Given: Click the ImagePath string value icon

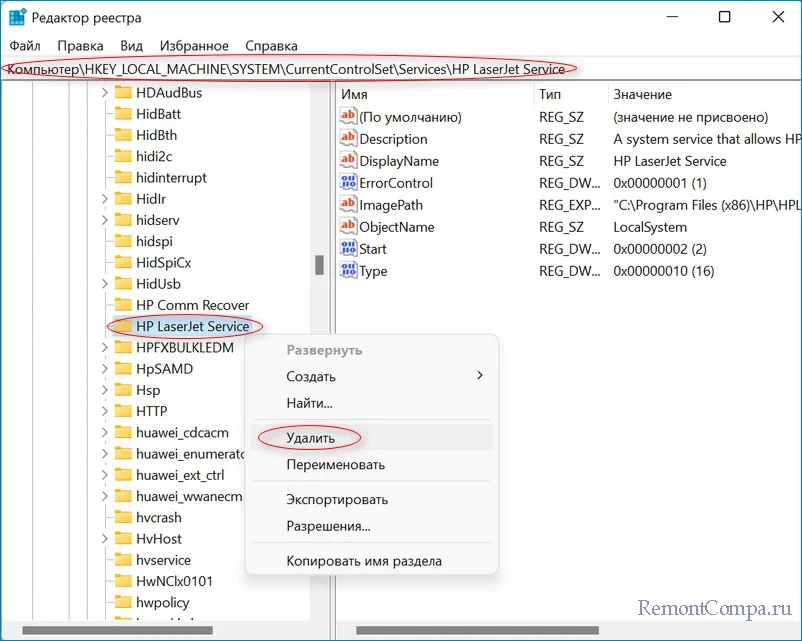Looking at the screenshot, I should pos(348,205).
